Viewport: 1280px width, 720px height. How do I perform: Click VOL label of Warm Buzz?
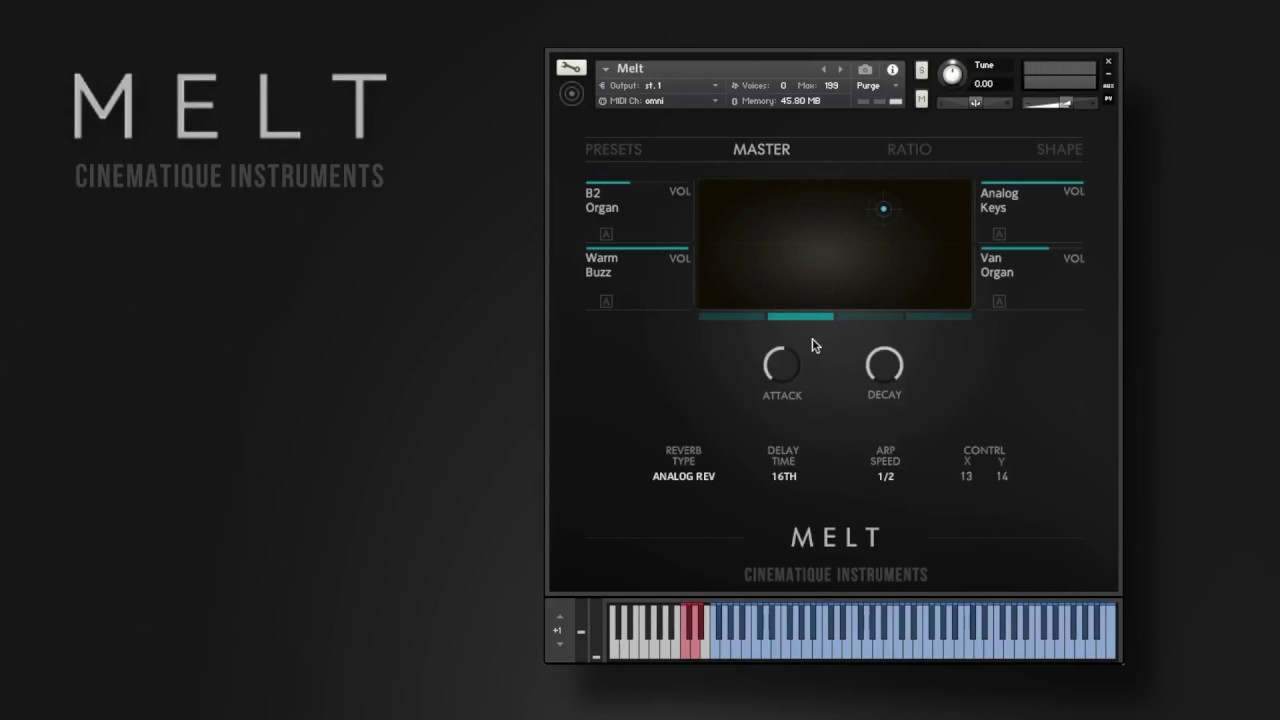tap(679, 258)
